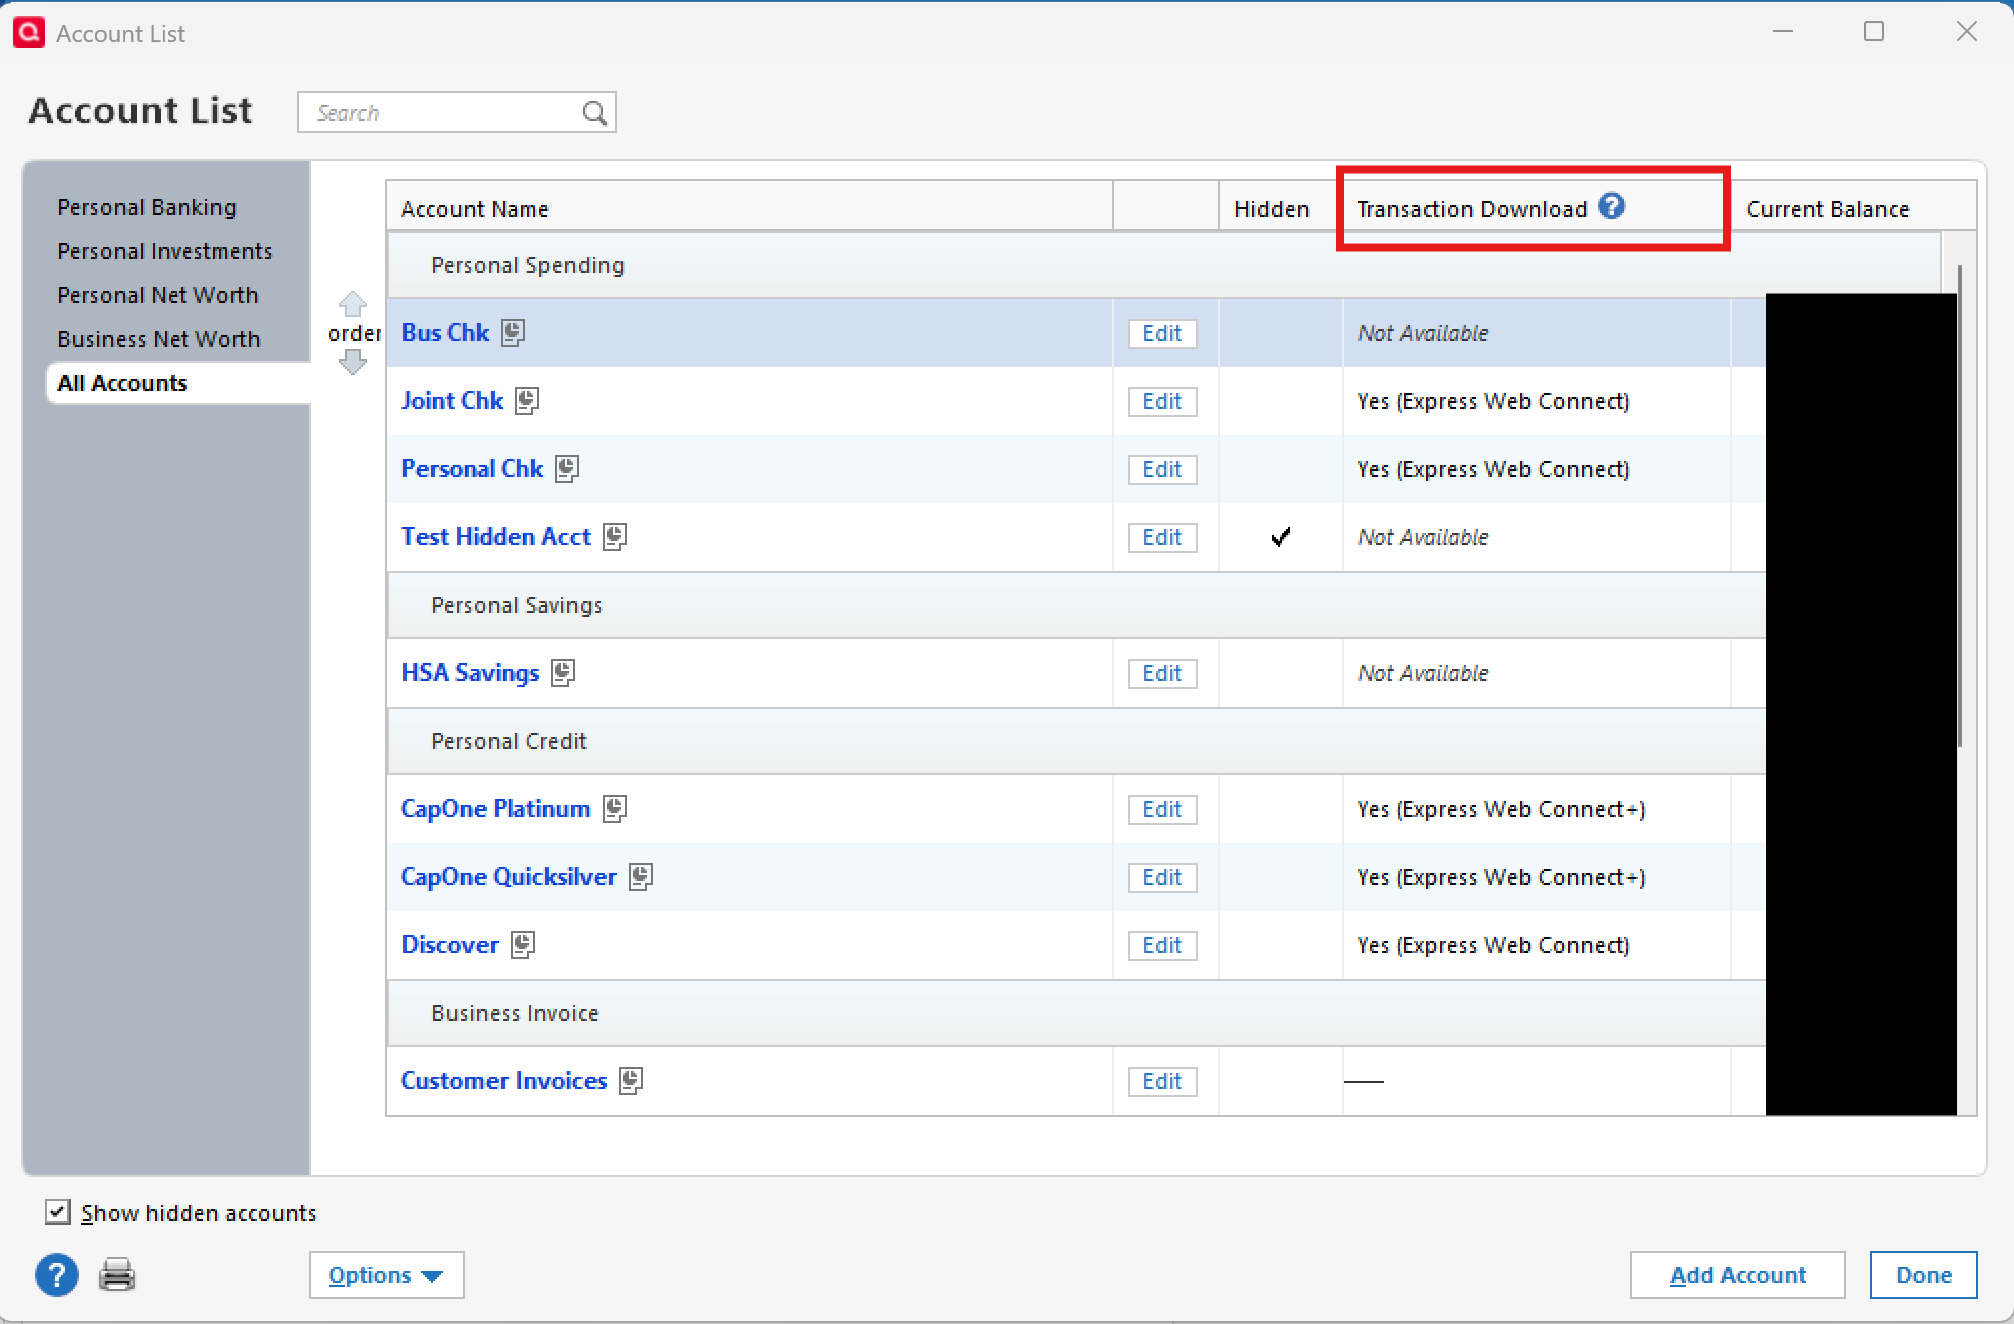Click 'Yes (Express Web Connect)' for Joint Chk
Image resolution: width=2014 pixels, height=1324 pixels.
(1493, 401)
